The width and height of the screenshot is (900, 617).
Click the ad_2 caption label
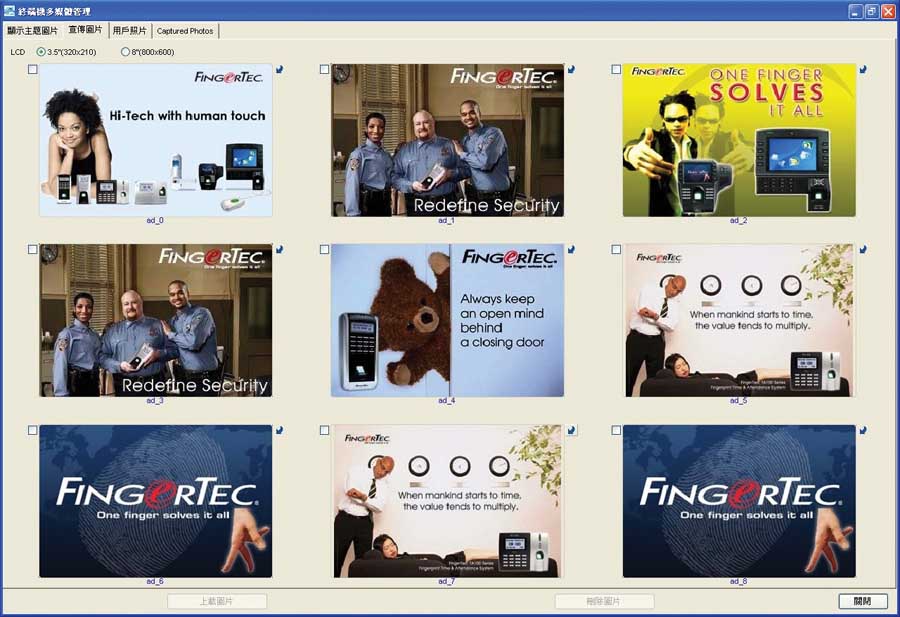click(x=739, y=220)
